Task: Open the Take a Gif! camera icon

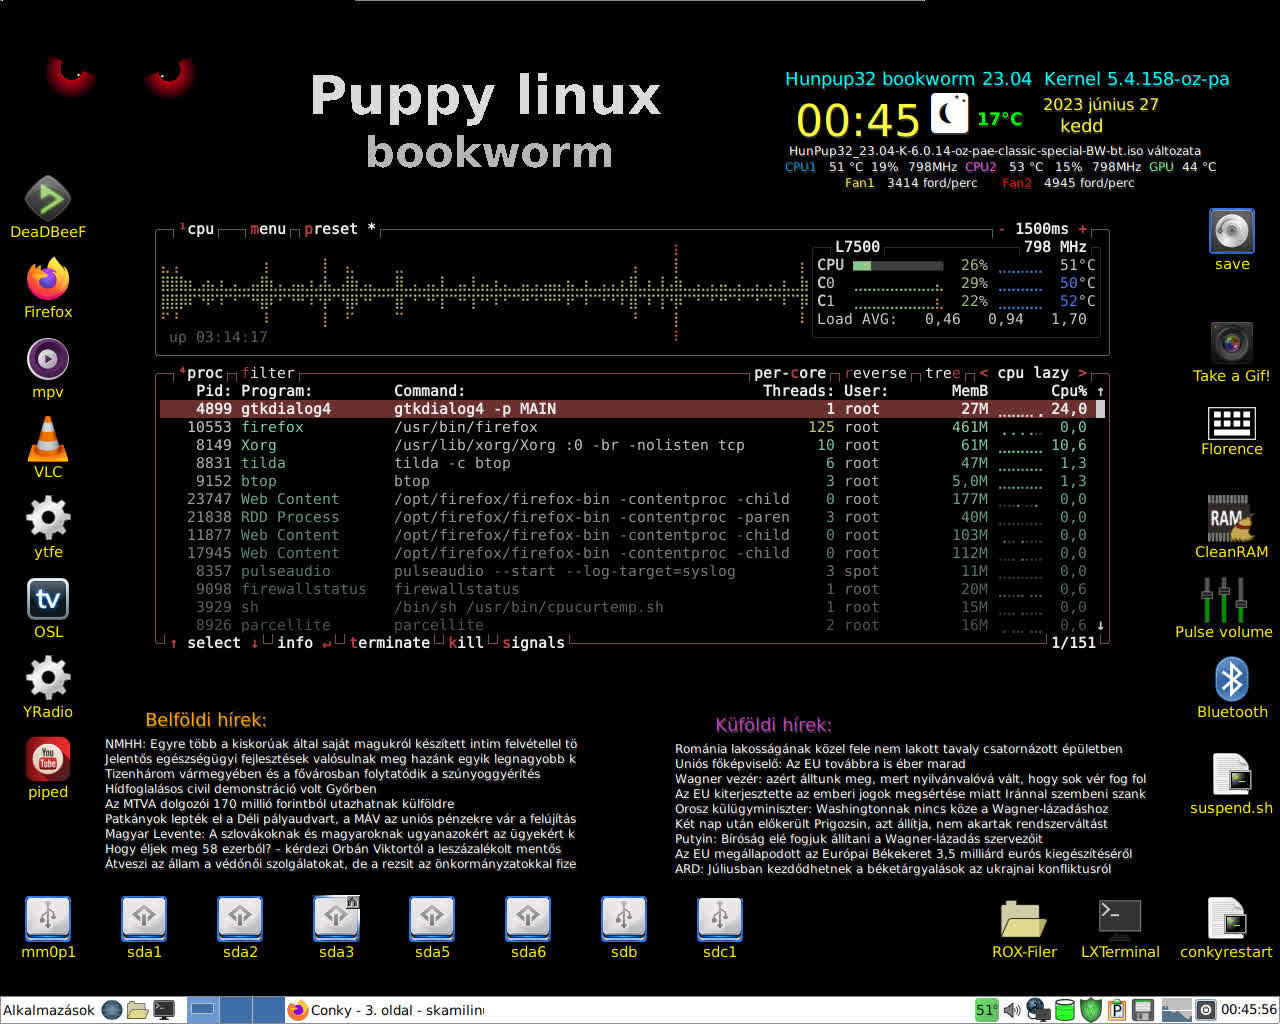Action: [1232, 343]
